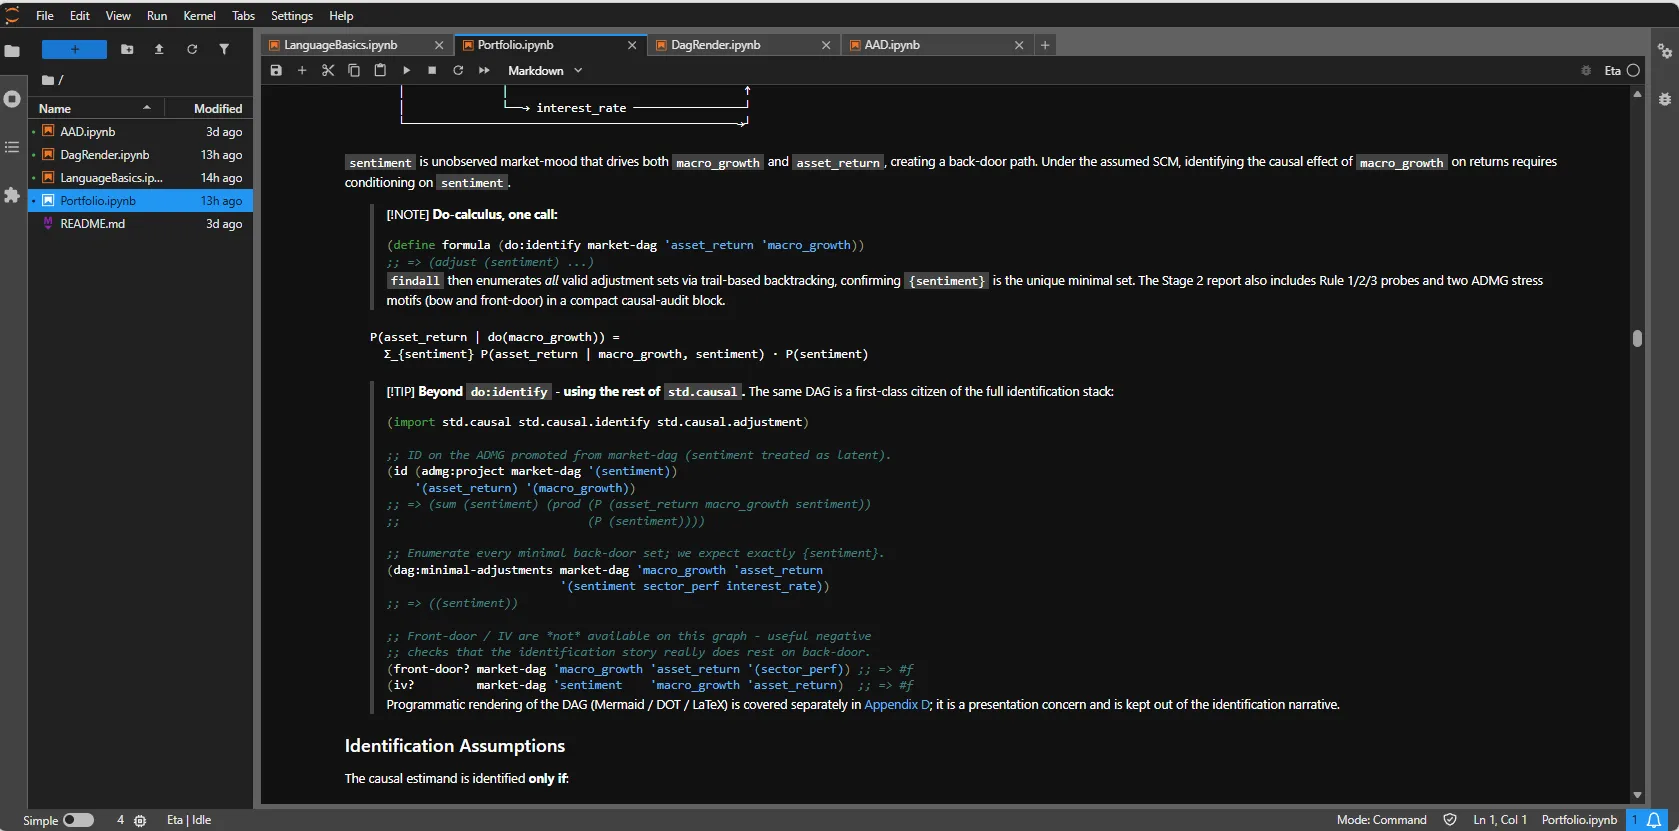
Task: Open the Kernel menu
Action: tap(199, 15)
